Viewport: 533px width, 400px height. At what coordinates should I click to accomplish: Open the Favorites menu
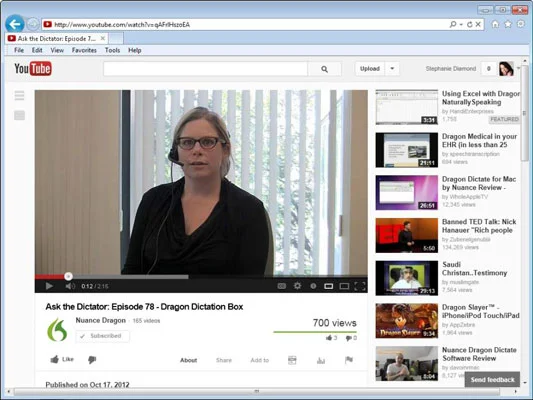84,50
